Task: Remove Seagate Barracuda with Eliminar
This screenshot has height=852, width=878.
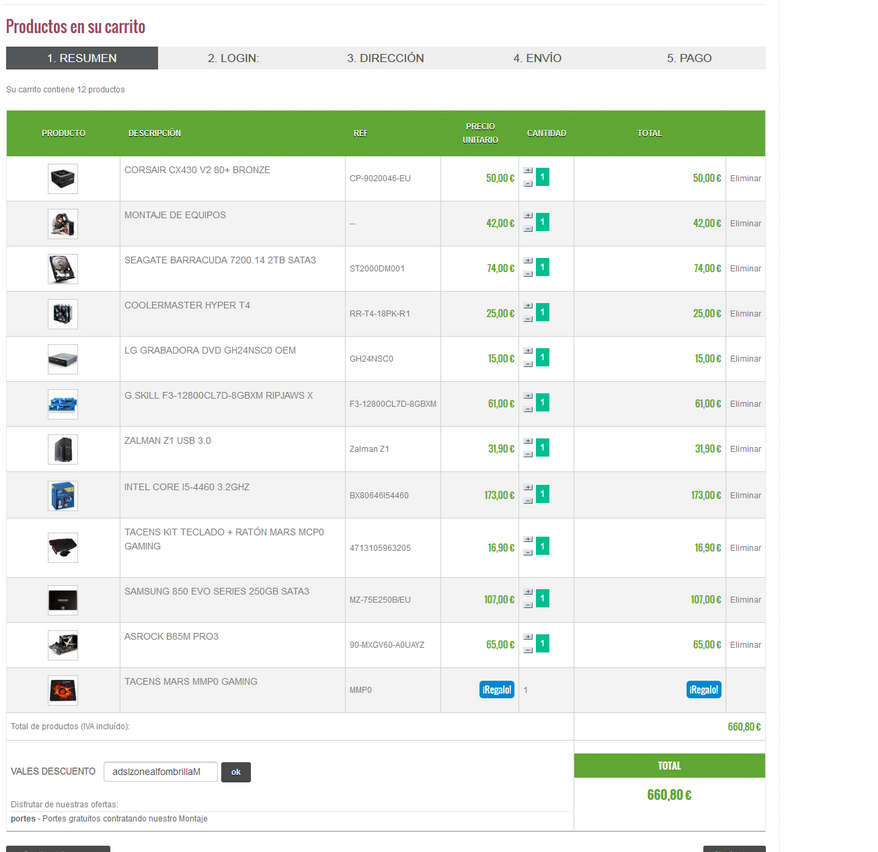Action: coord(745,269)
